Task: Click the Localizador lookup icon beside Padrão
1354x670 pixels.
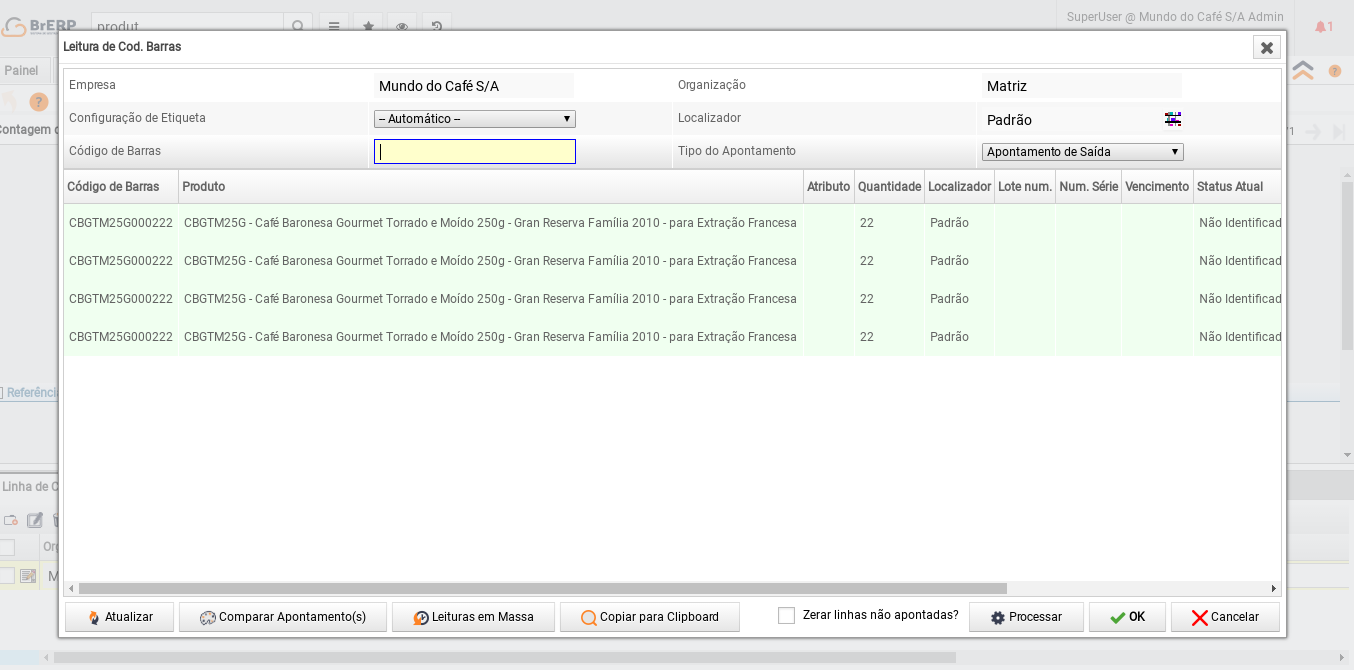Action: [x=1173, y=119]
